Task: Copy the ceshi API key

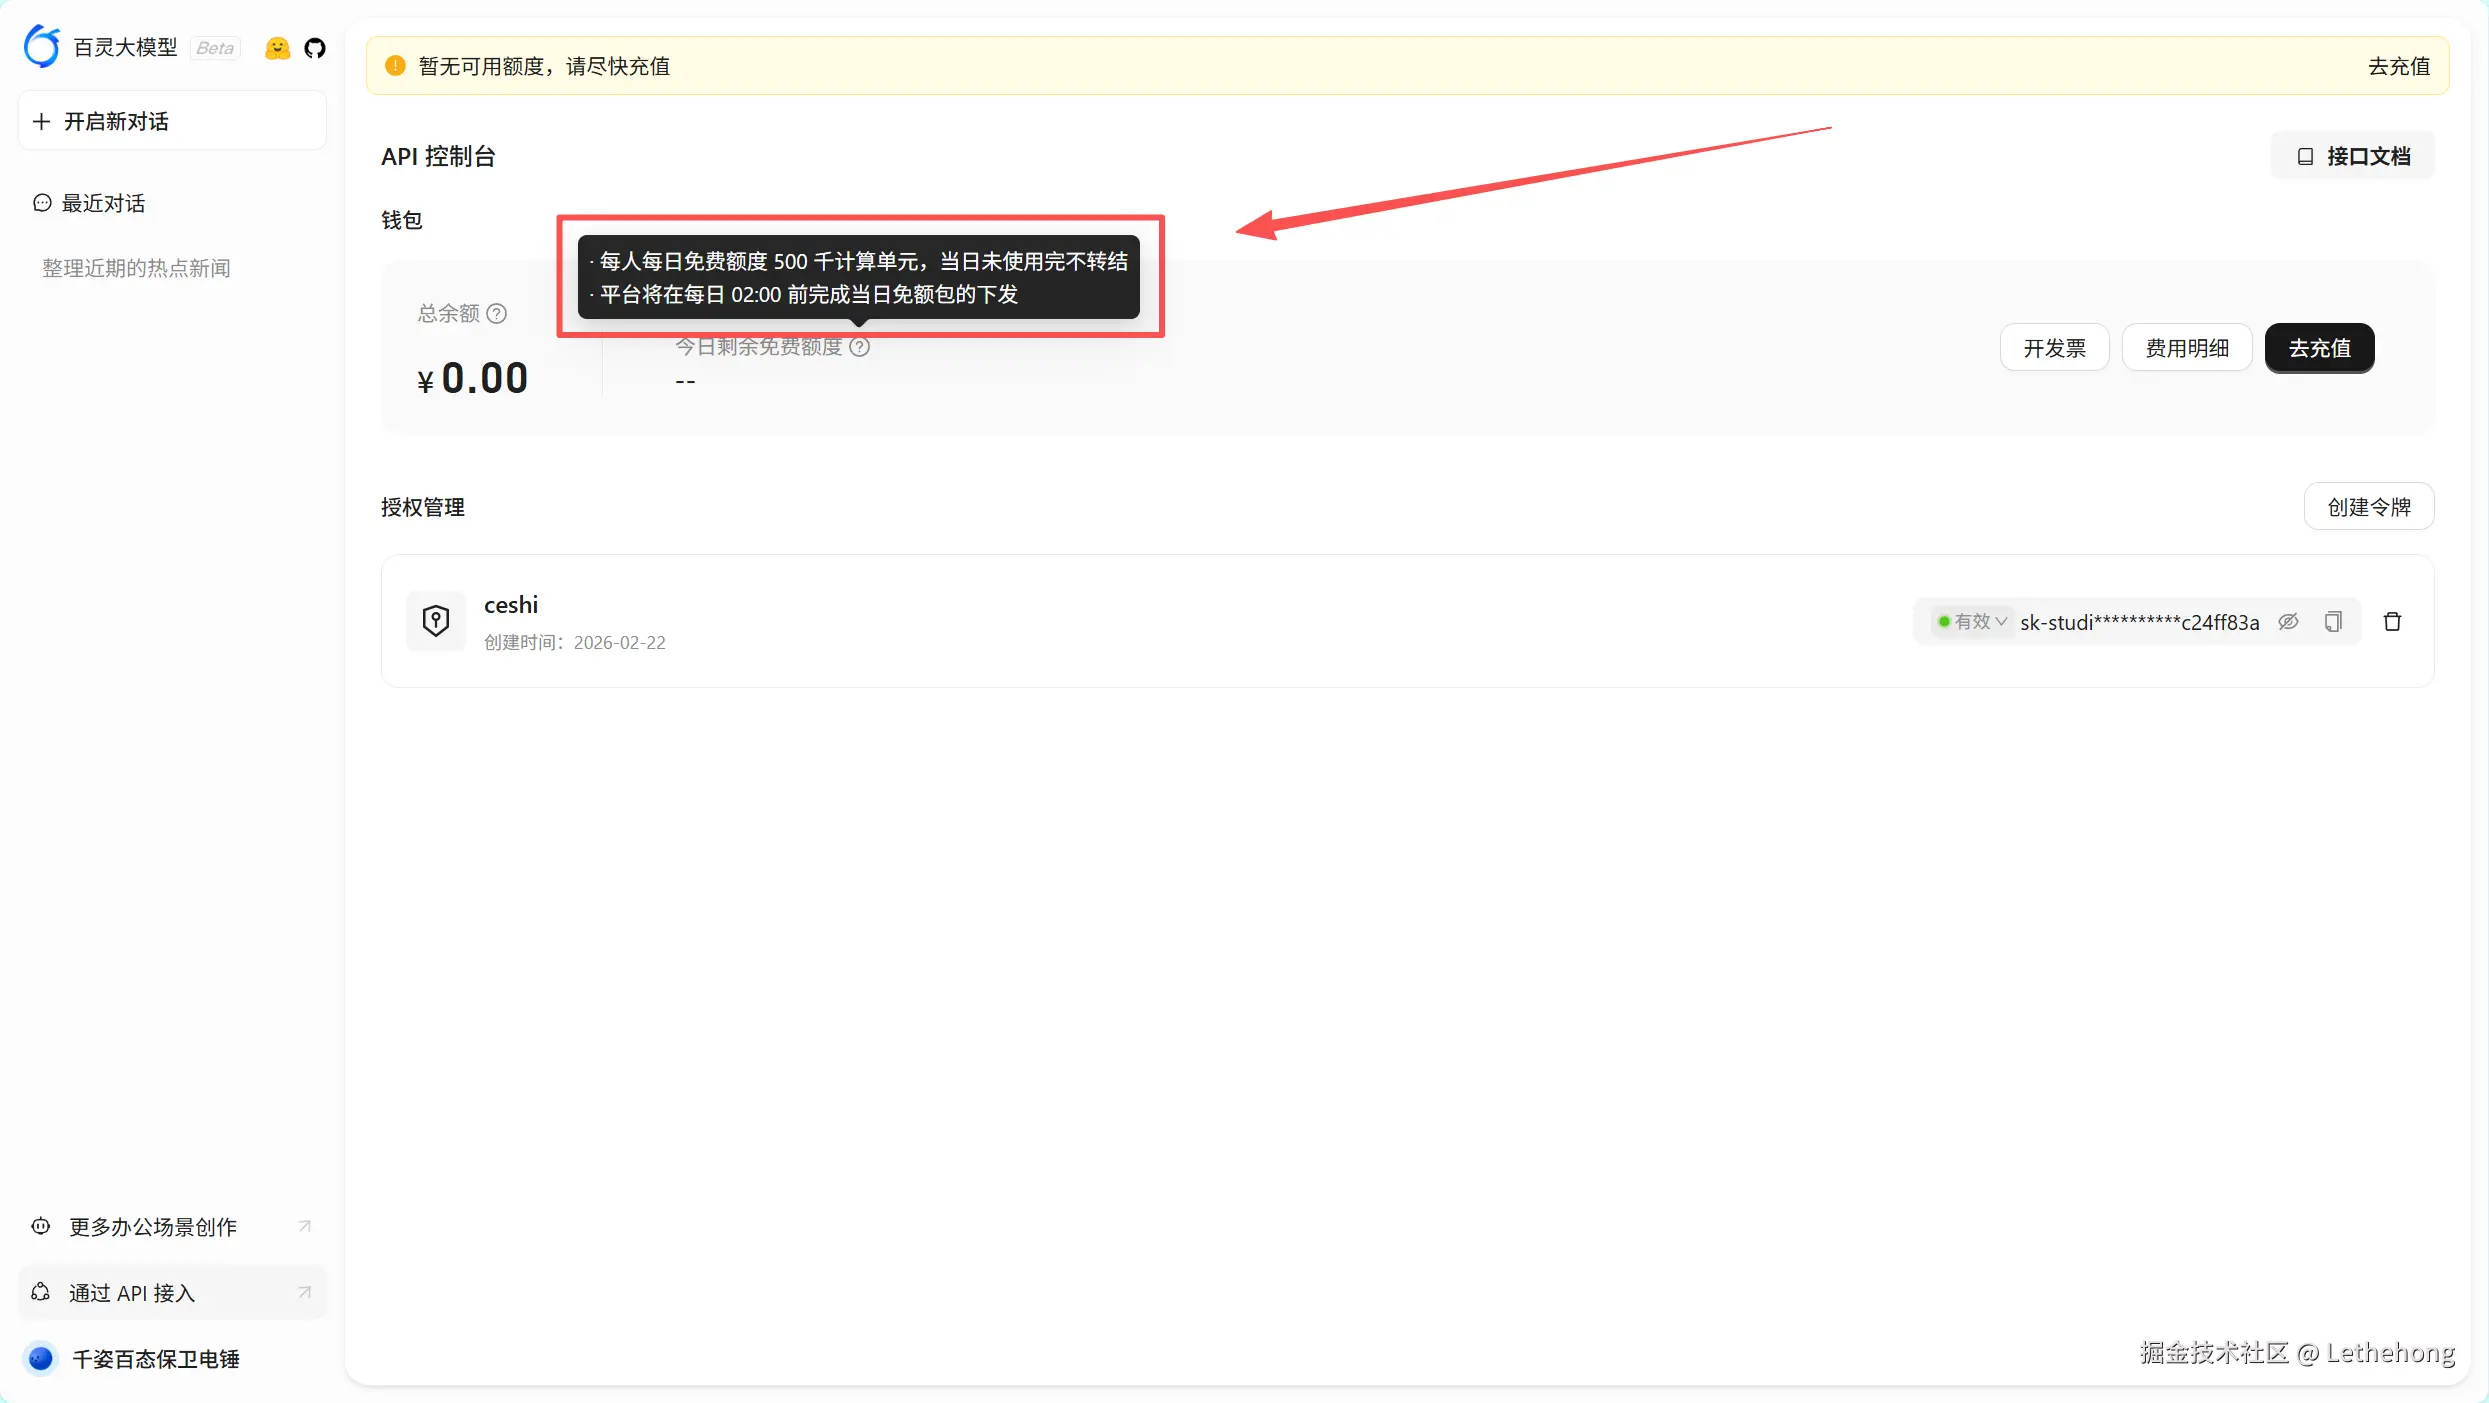Action: pyautogui.click(x=2333, y=622)
